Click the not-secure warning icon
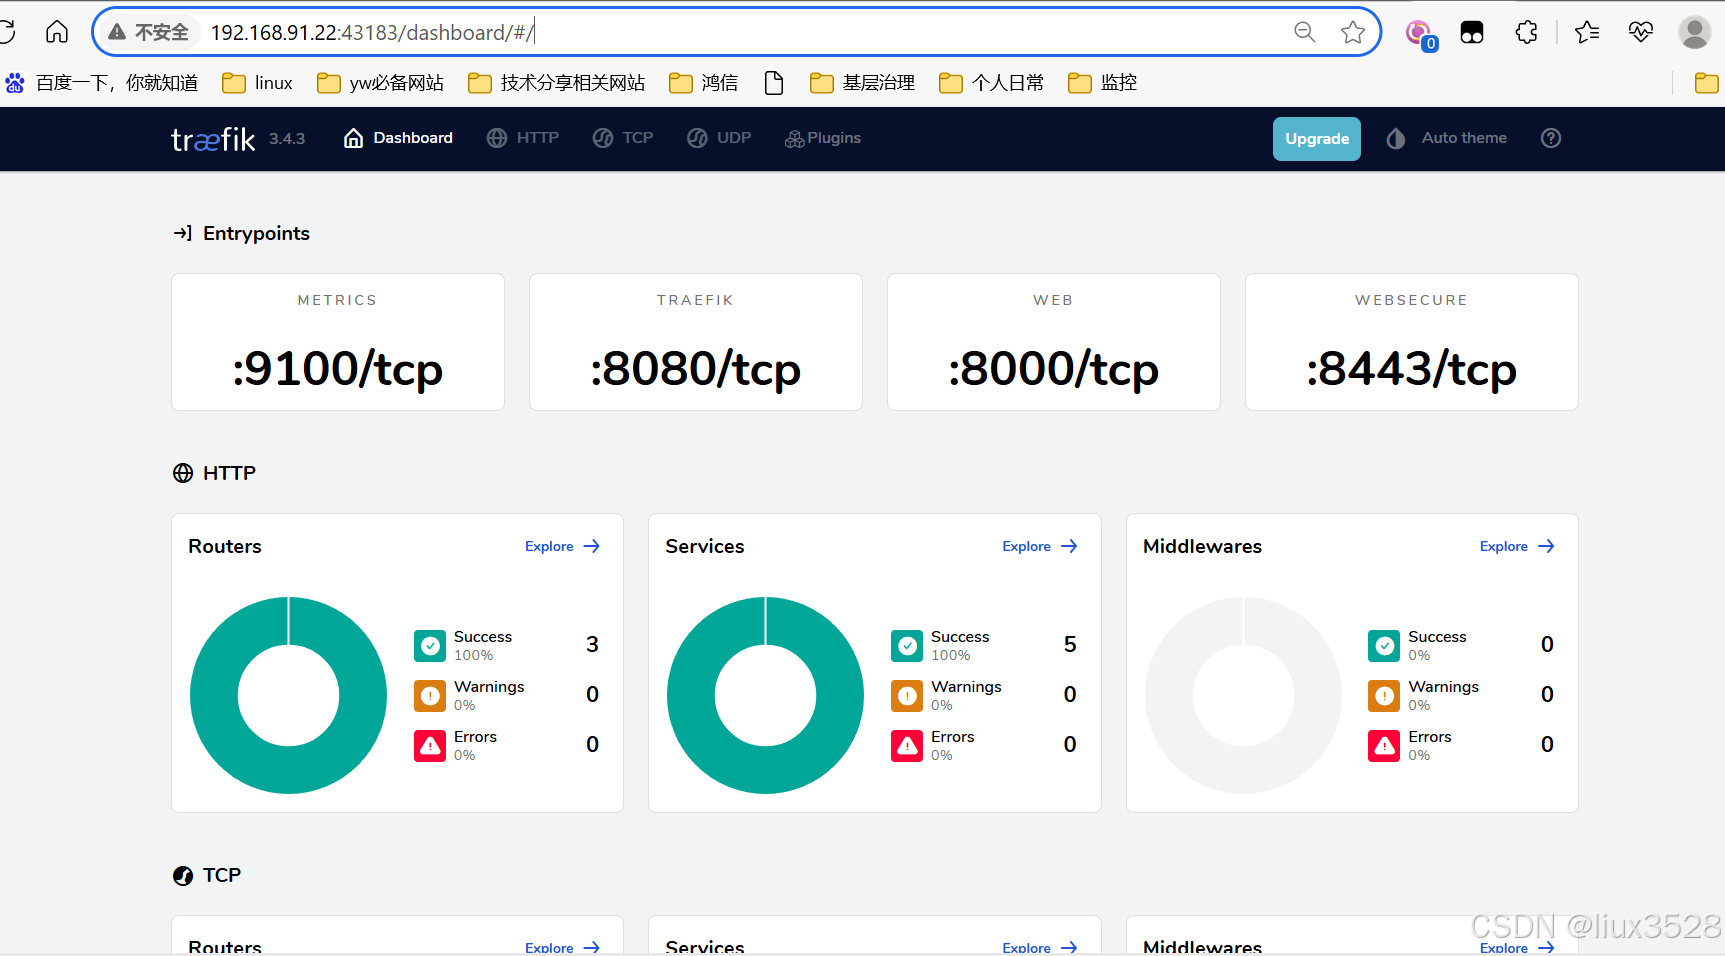This screenshot has height=956, width=1725. pos(117,32)
